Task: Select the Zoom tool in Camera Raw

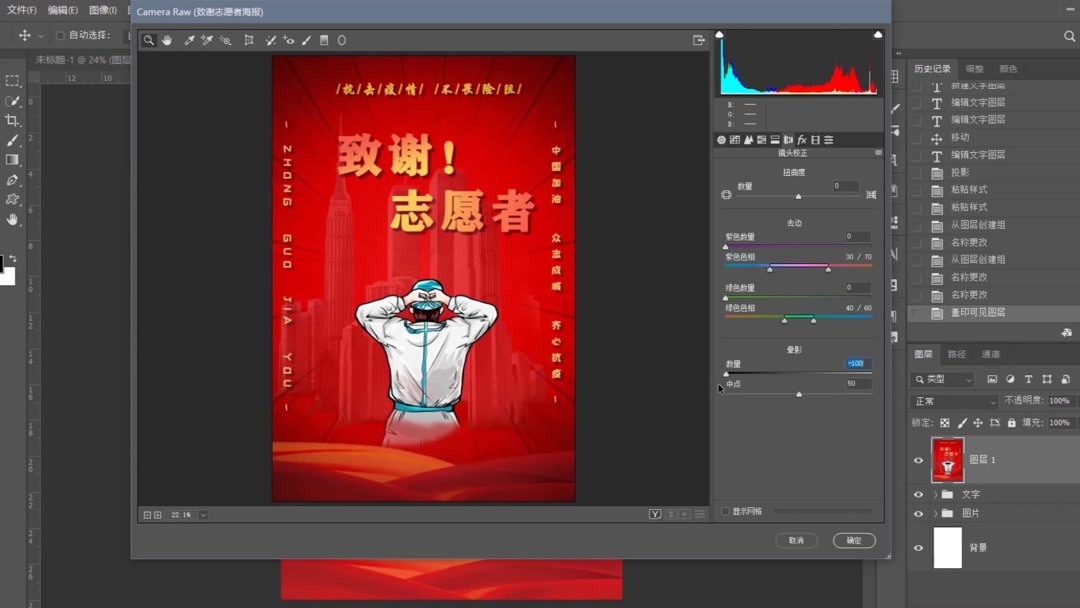Action: pos(149,40)
